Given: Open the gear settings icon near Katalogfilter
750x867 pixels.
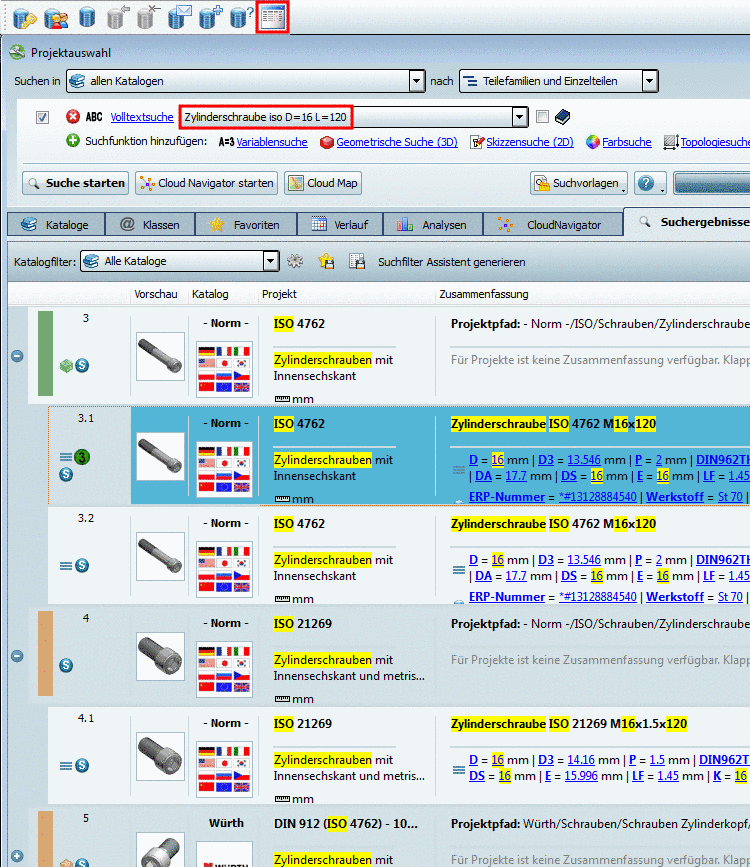Looking at the screenshot, I should pyautogui.click(x=295, y=261).
